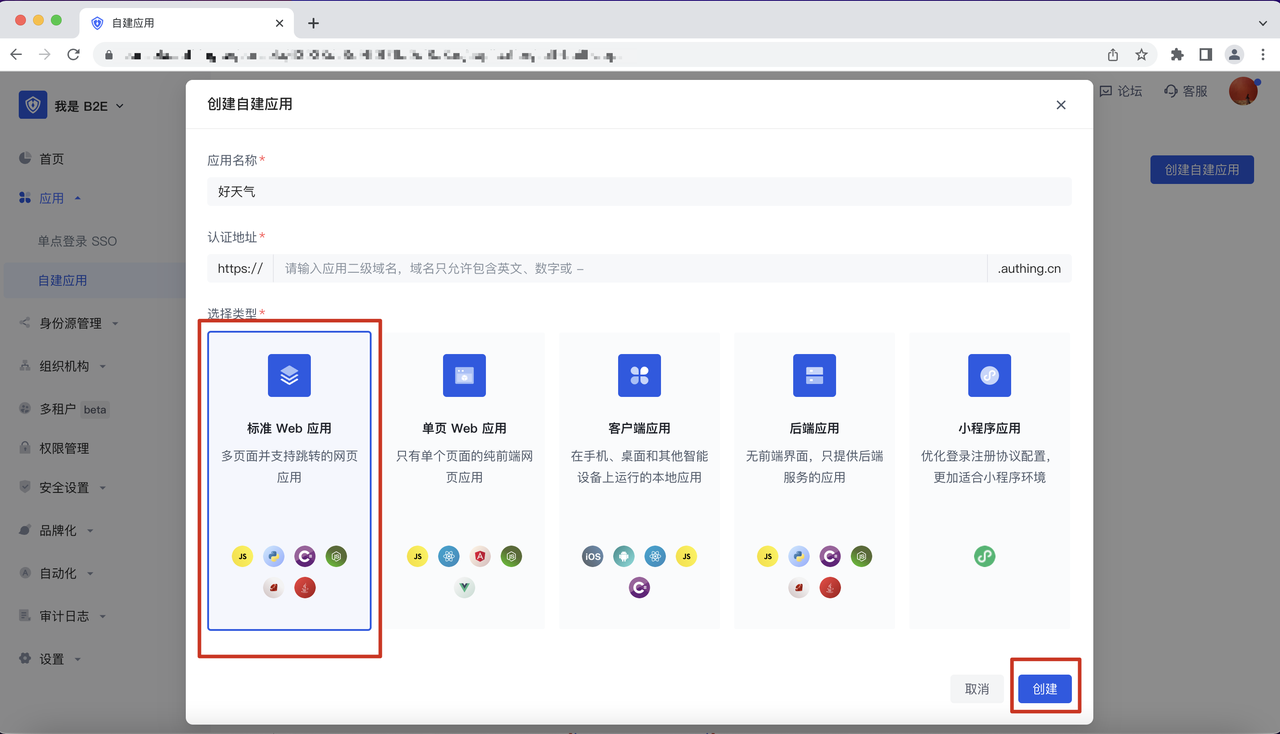1280x734 pixels.
Task: Click the browser bookmark star icon
Action: [1141, 55]
